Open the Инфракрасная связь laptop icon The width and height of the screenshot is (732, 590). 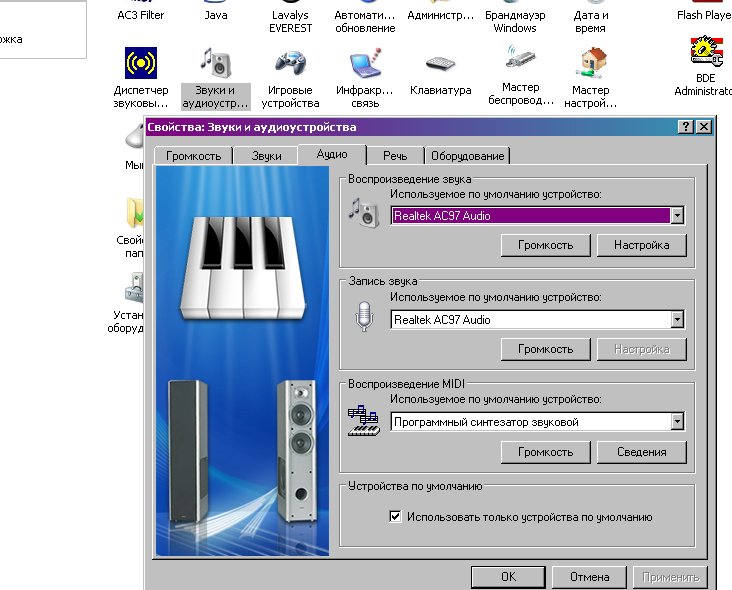[365, 63]
